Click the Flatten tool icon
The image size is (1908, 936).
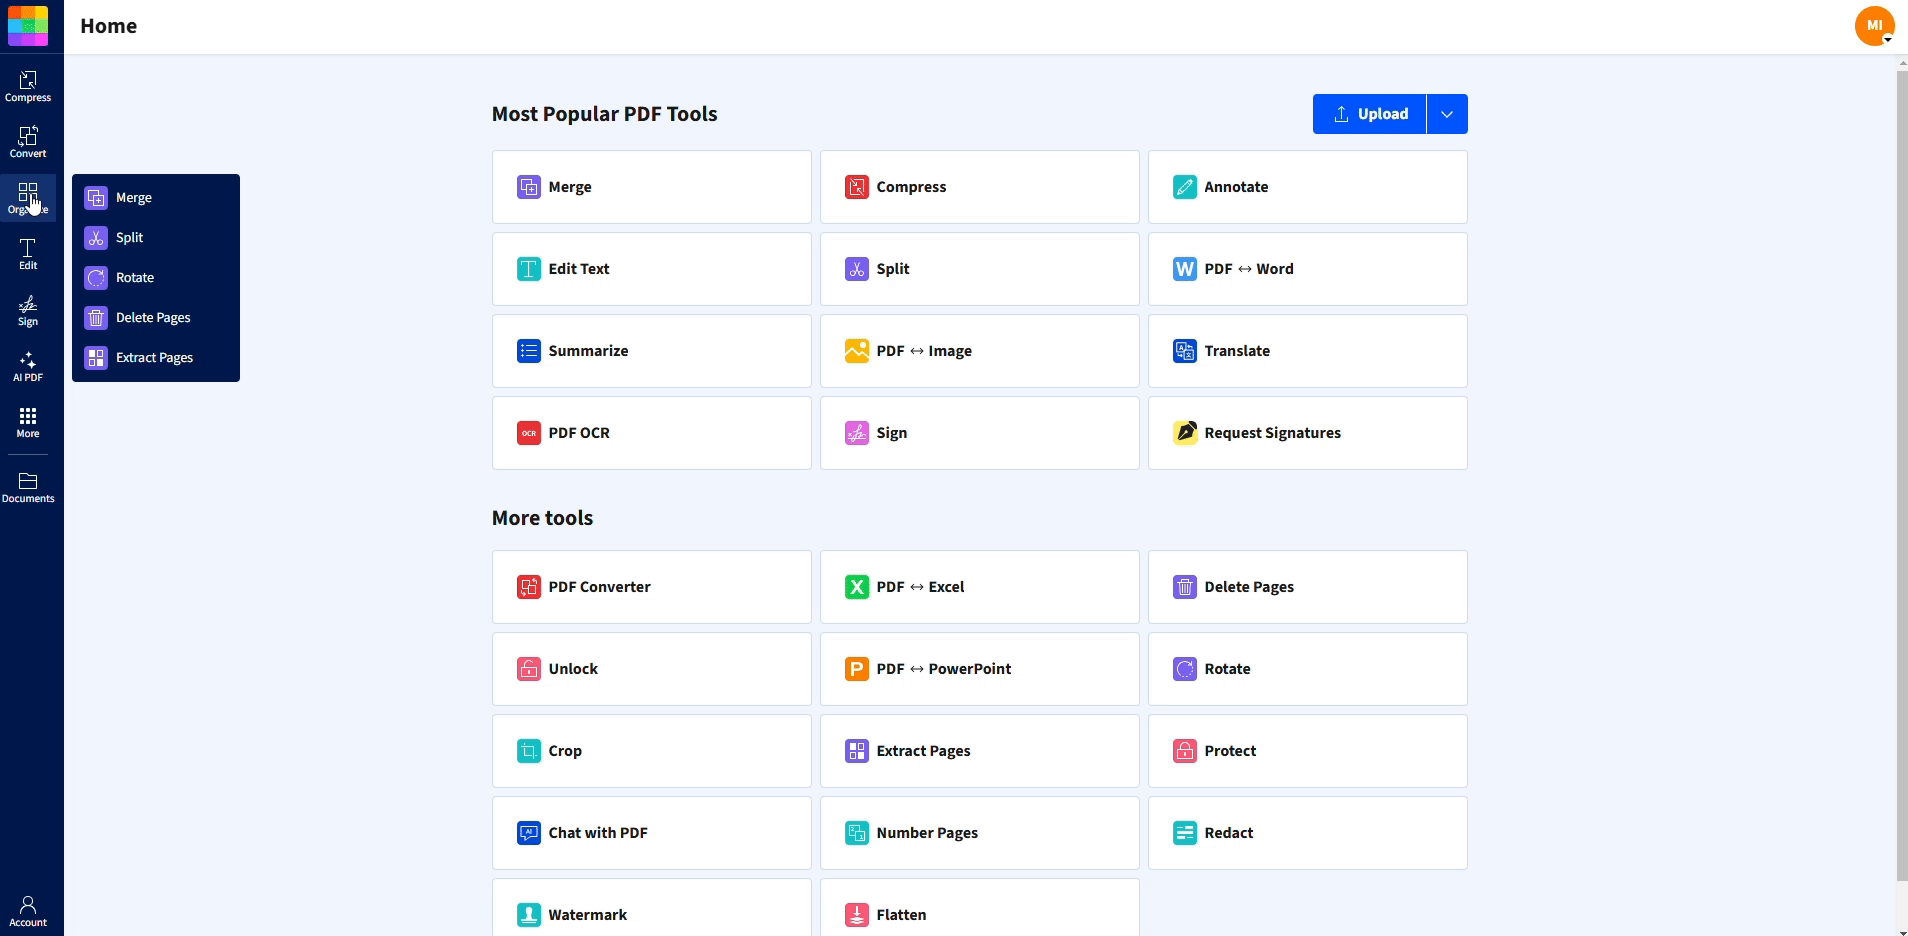[857, 915]
